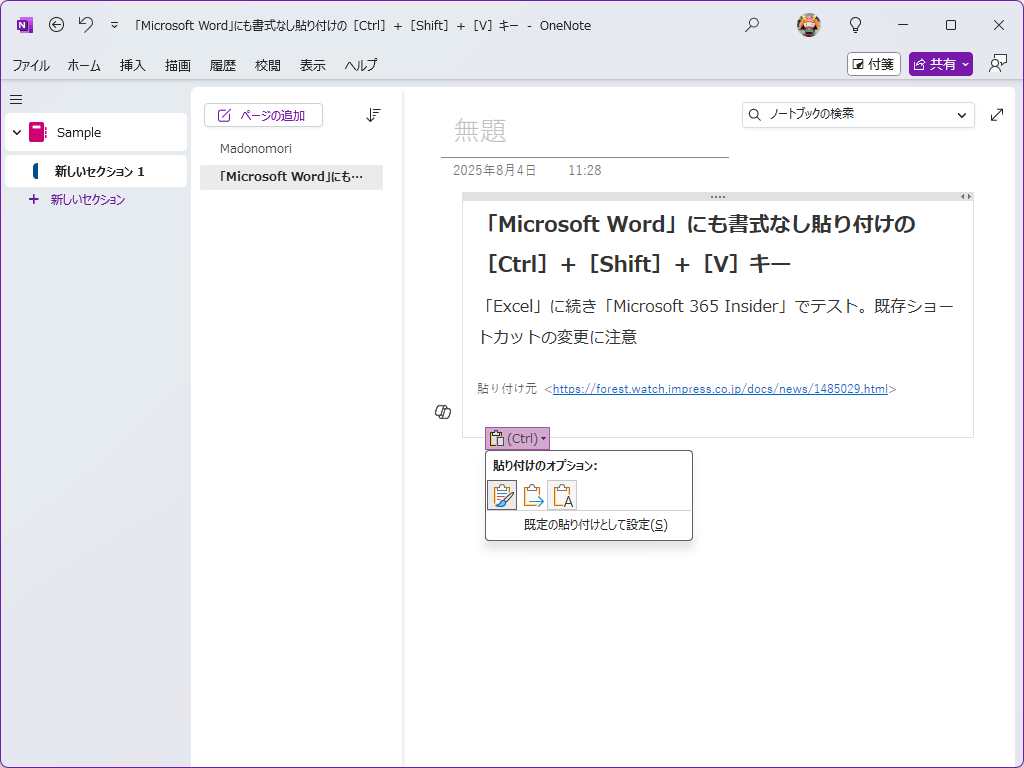Collapse the Sample notebook chevron
This screenshot has height=768, width=1024.
point(16,131)
